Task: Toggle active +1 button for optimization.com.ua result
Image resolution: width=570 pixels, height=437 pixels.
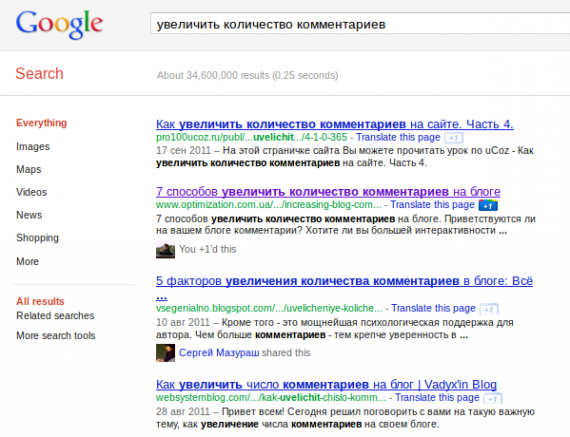Action: [488, 205]
